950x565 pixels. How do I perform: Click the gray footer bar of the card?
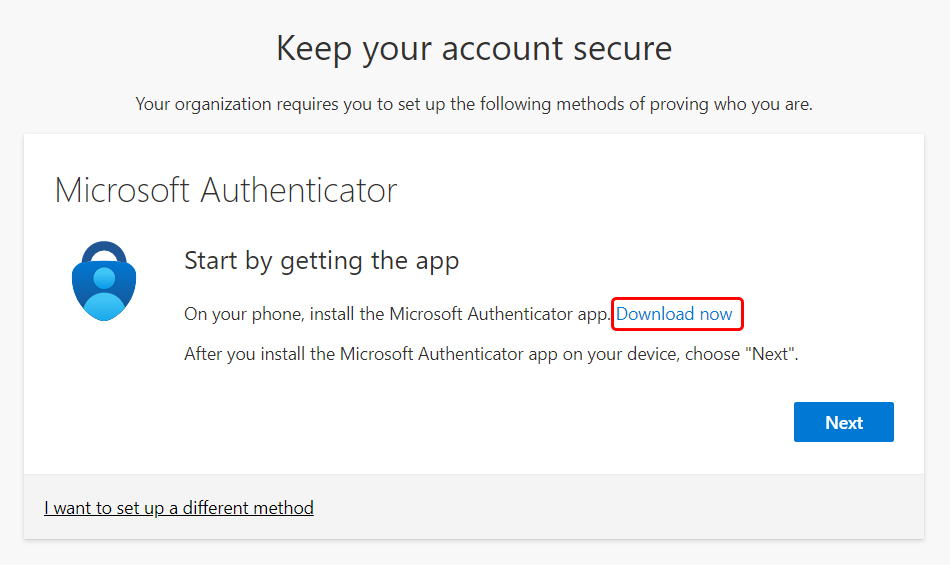tap(474, 507)
